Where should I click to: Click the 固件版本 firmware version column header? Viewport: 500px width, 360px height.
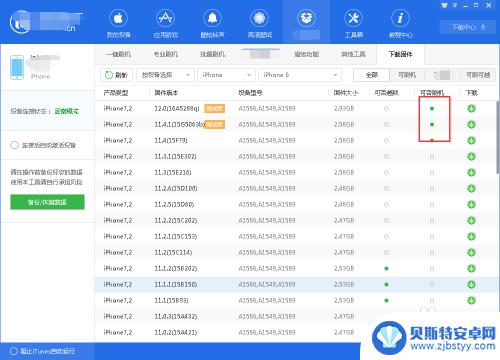coord(166,93)
